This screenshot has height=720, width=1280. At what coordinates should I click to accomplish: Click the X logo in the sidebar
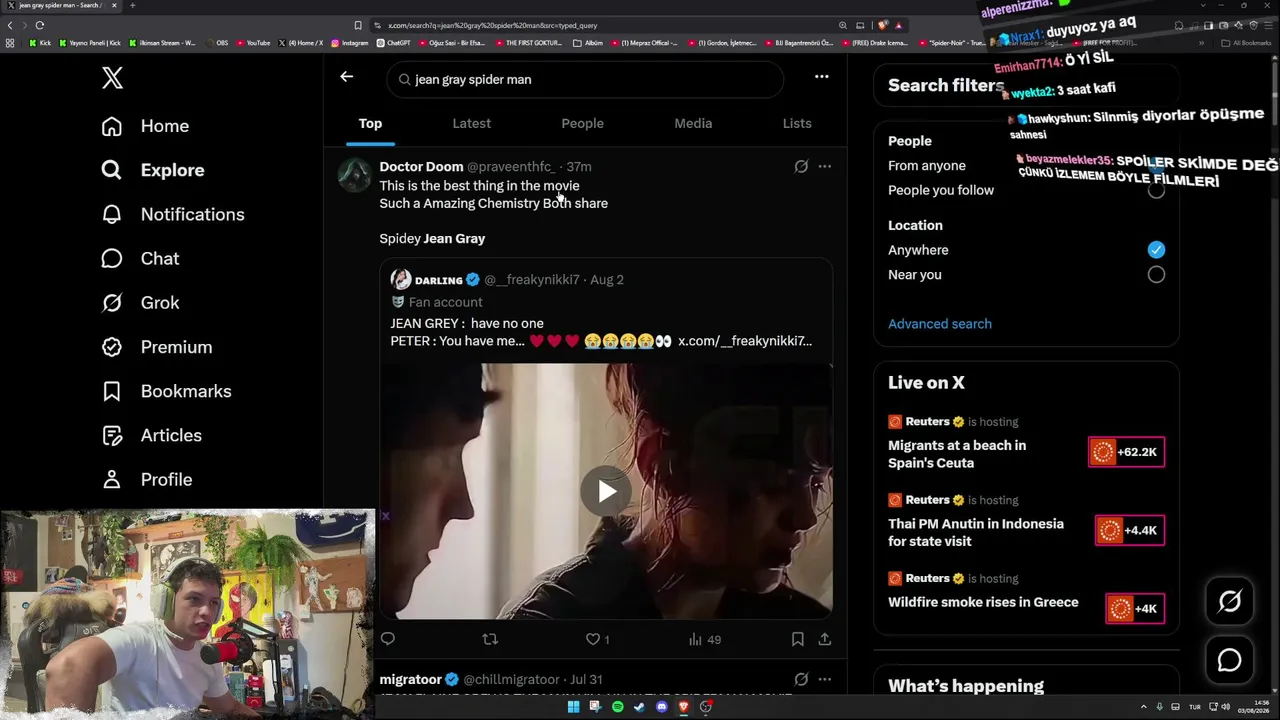pyautogui.click(x=112, y=78)
